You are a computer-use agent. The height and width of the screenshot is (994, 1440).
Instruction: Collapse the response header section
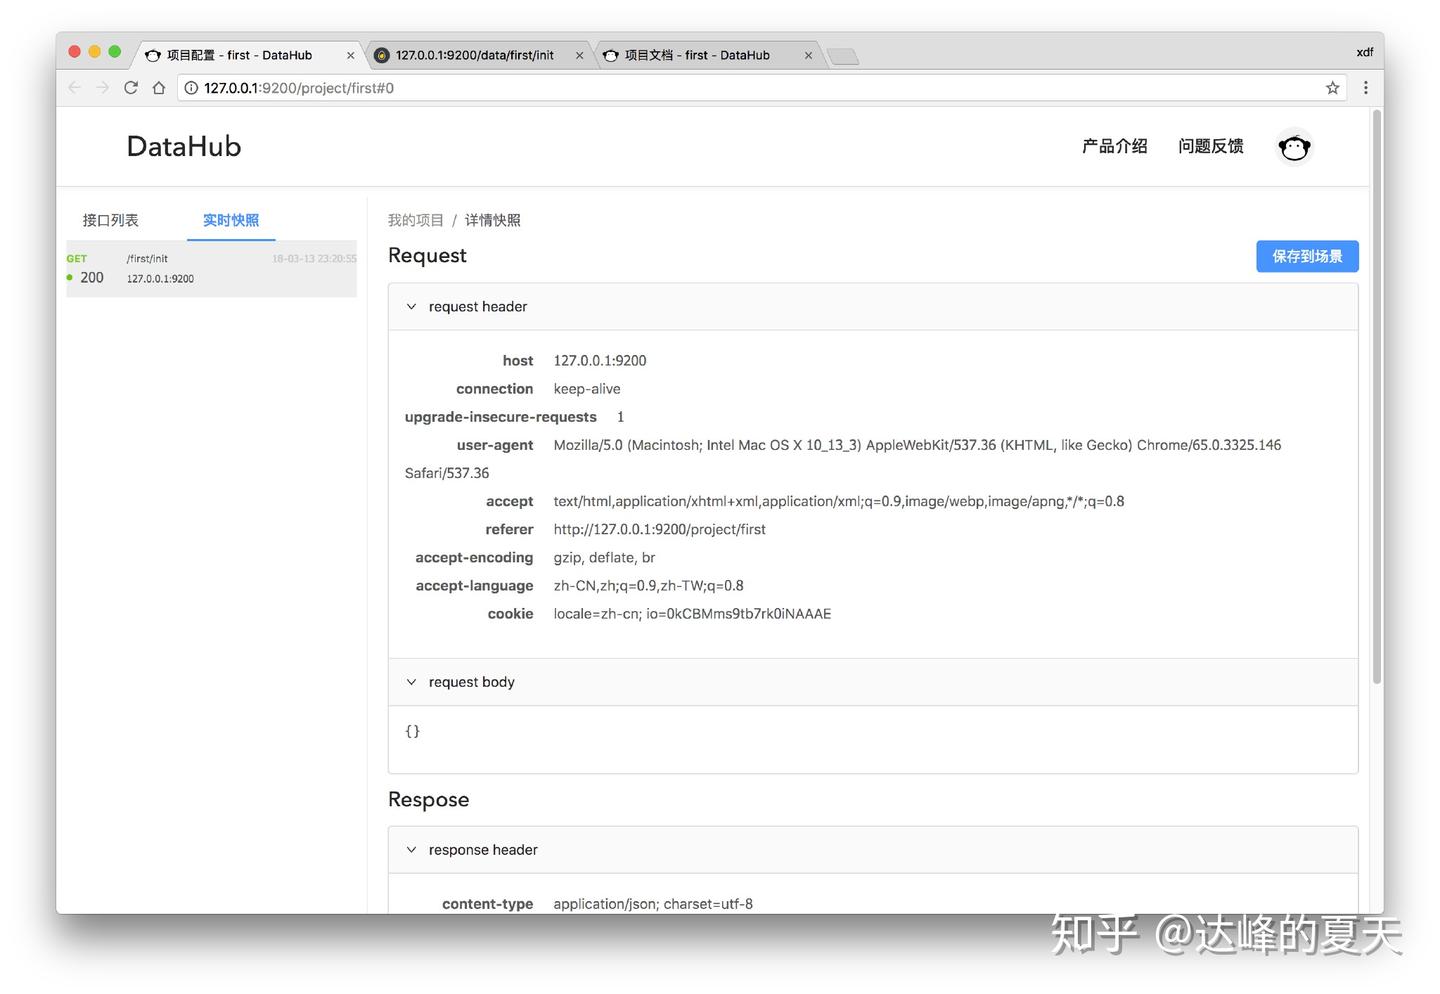pos(873,850)
